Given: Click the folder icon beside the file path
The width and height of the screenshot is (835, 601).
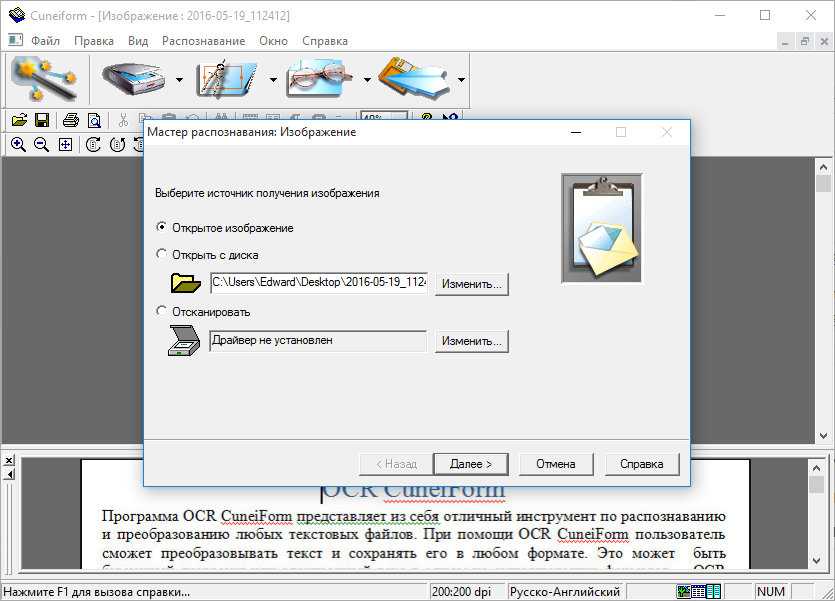Looking at the screenshot, I should point(185,283).
